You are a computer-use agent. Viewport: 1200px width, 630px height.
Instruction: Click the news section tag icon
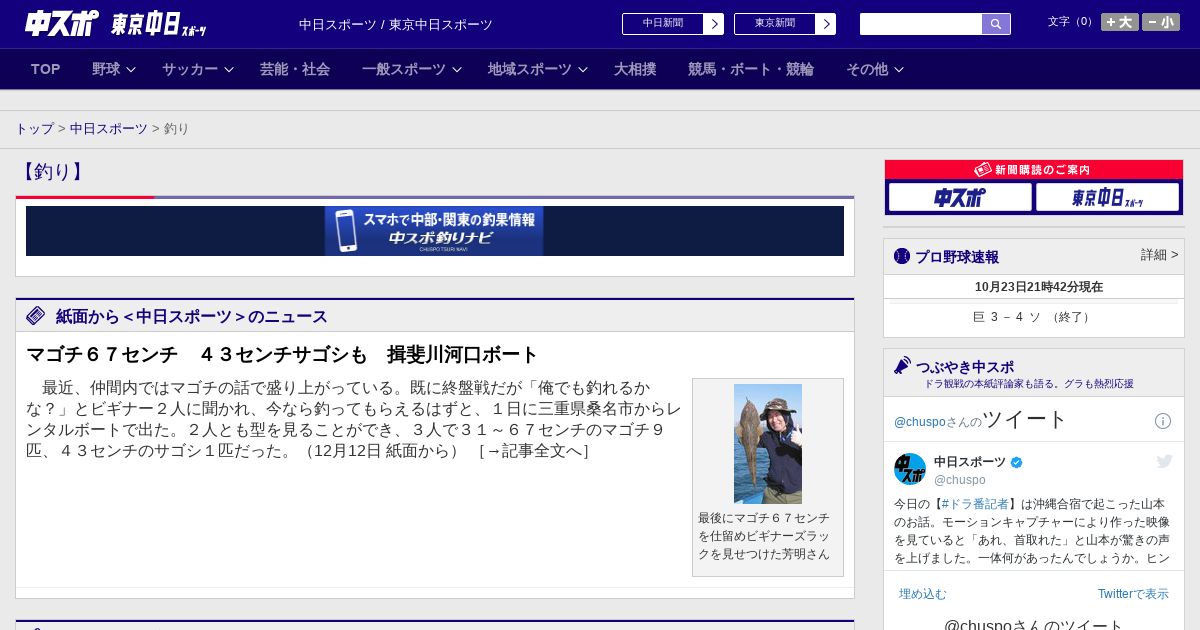click(x=36, y=316)
